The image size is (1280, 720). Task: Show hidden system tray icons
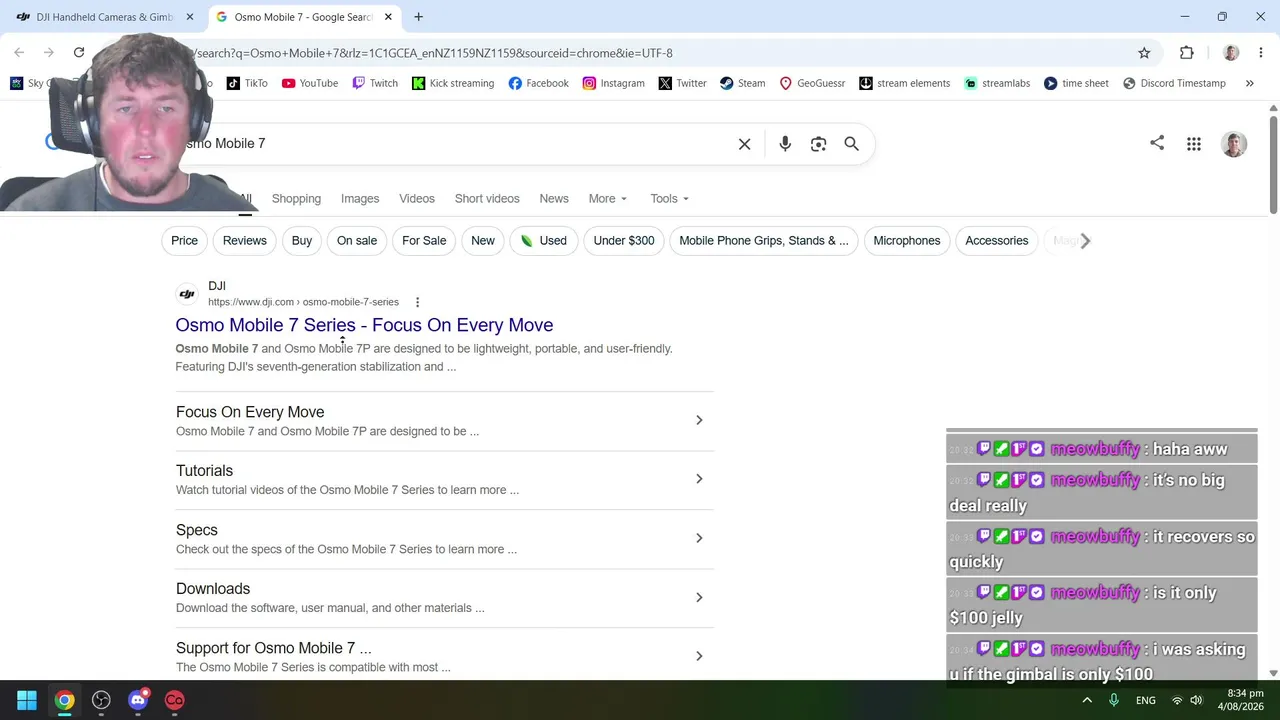click(x=1087, y=700)
